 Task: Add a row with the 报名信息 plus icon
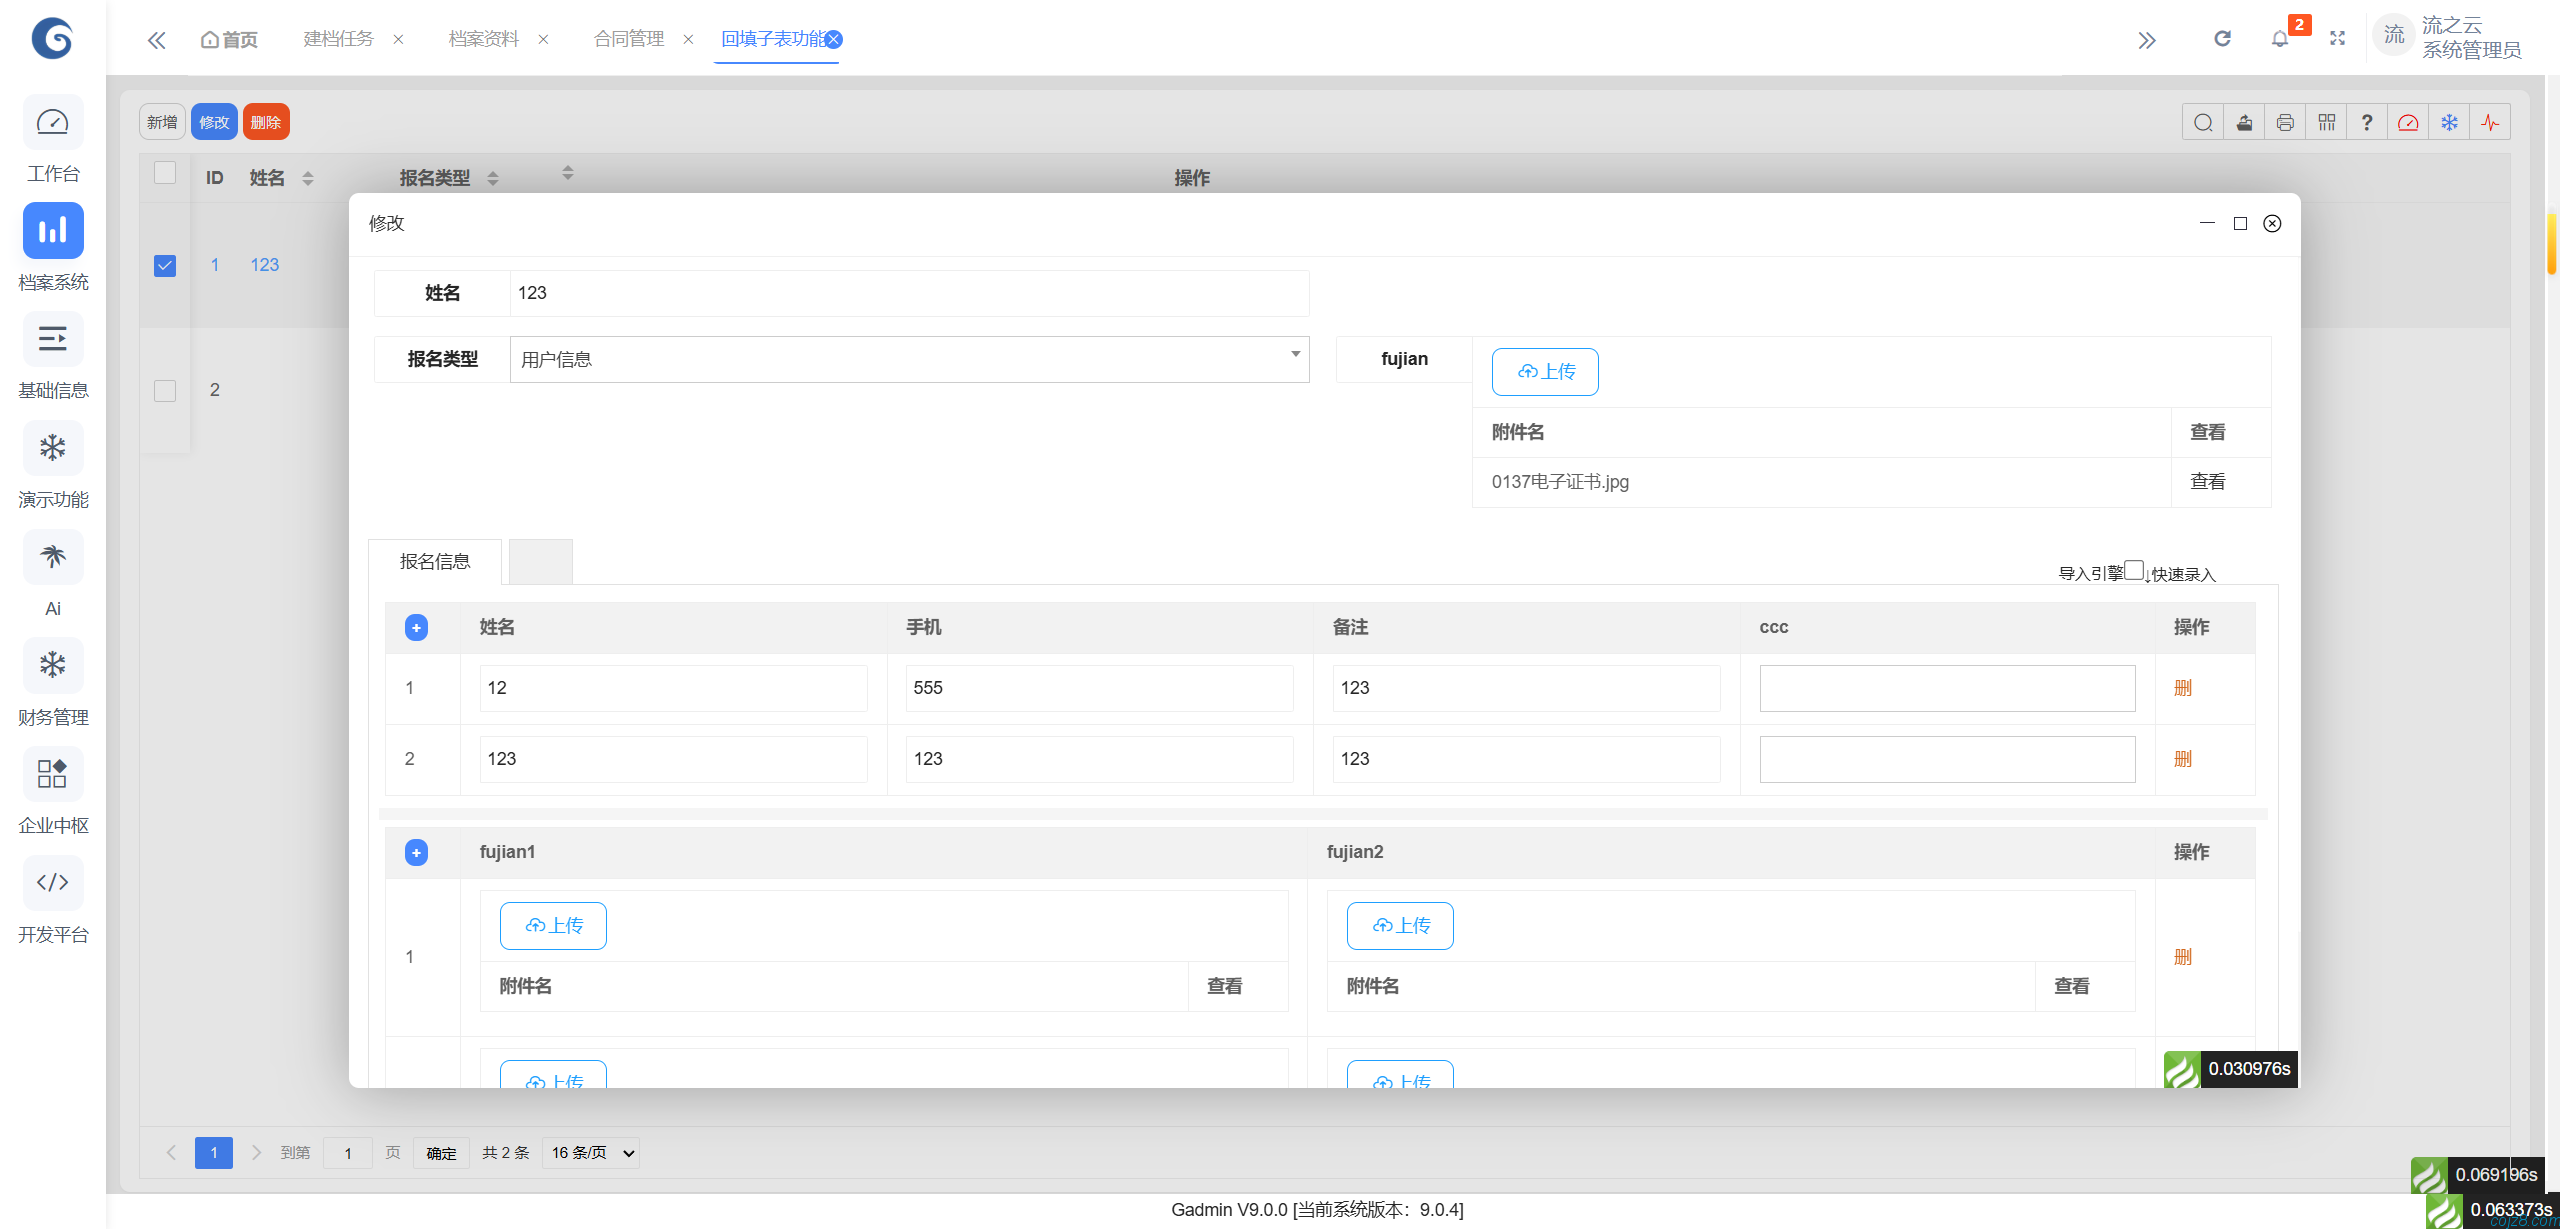click(416, 627)
